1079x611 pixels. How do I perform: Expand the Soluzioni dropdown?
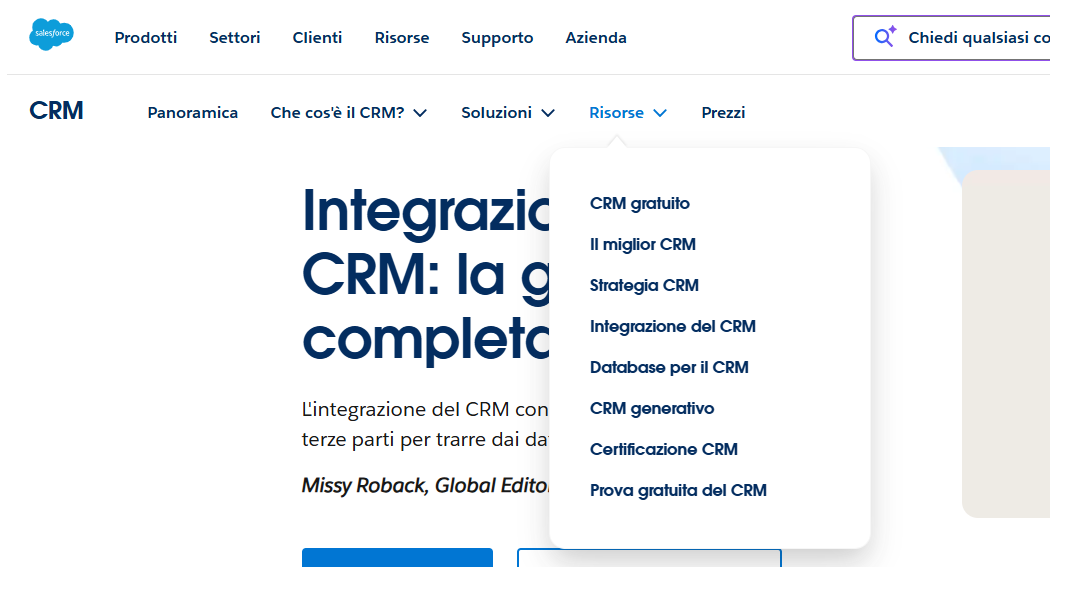tap(508, 113)
